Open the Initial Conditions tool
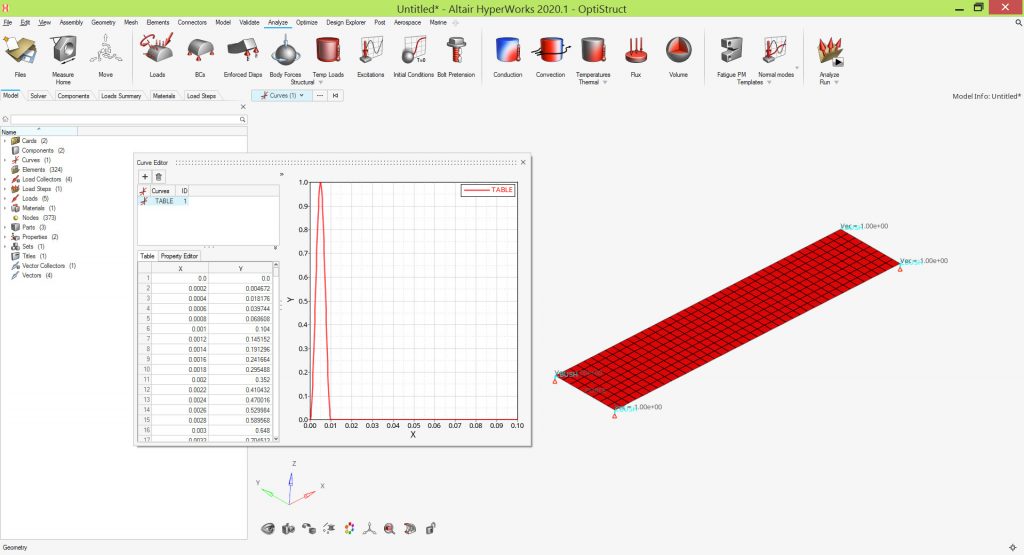Viewport: 1024px width, 555px height. point(413,52)
